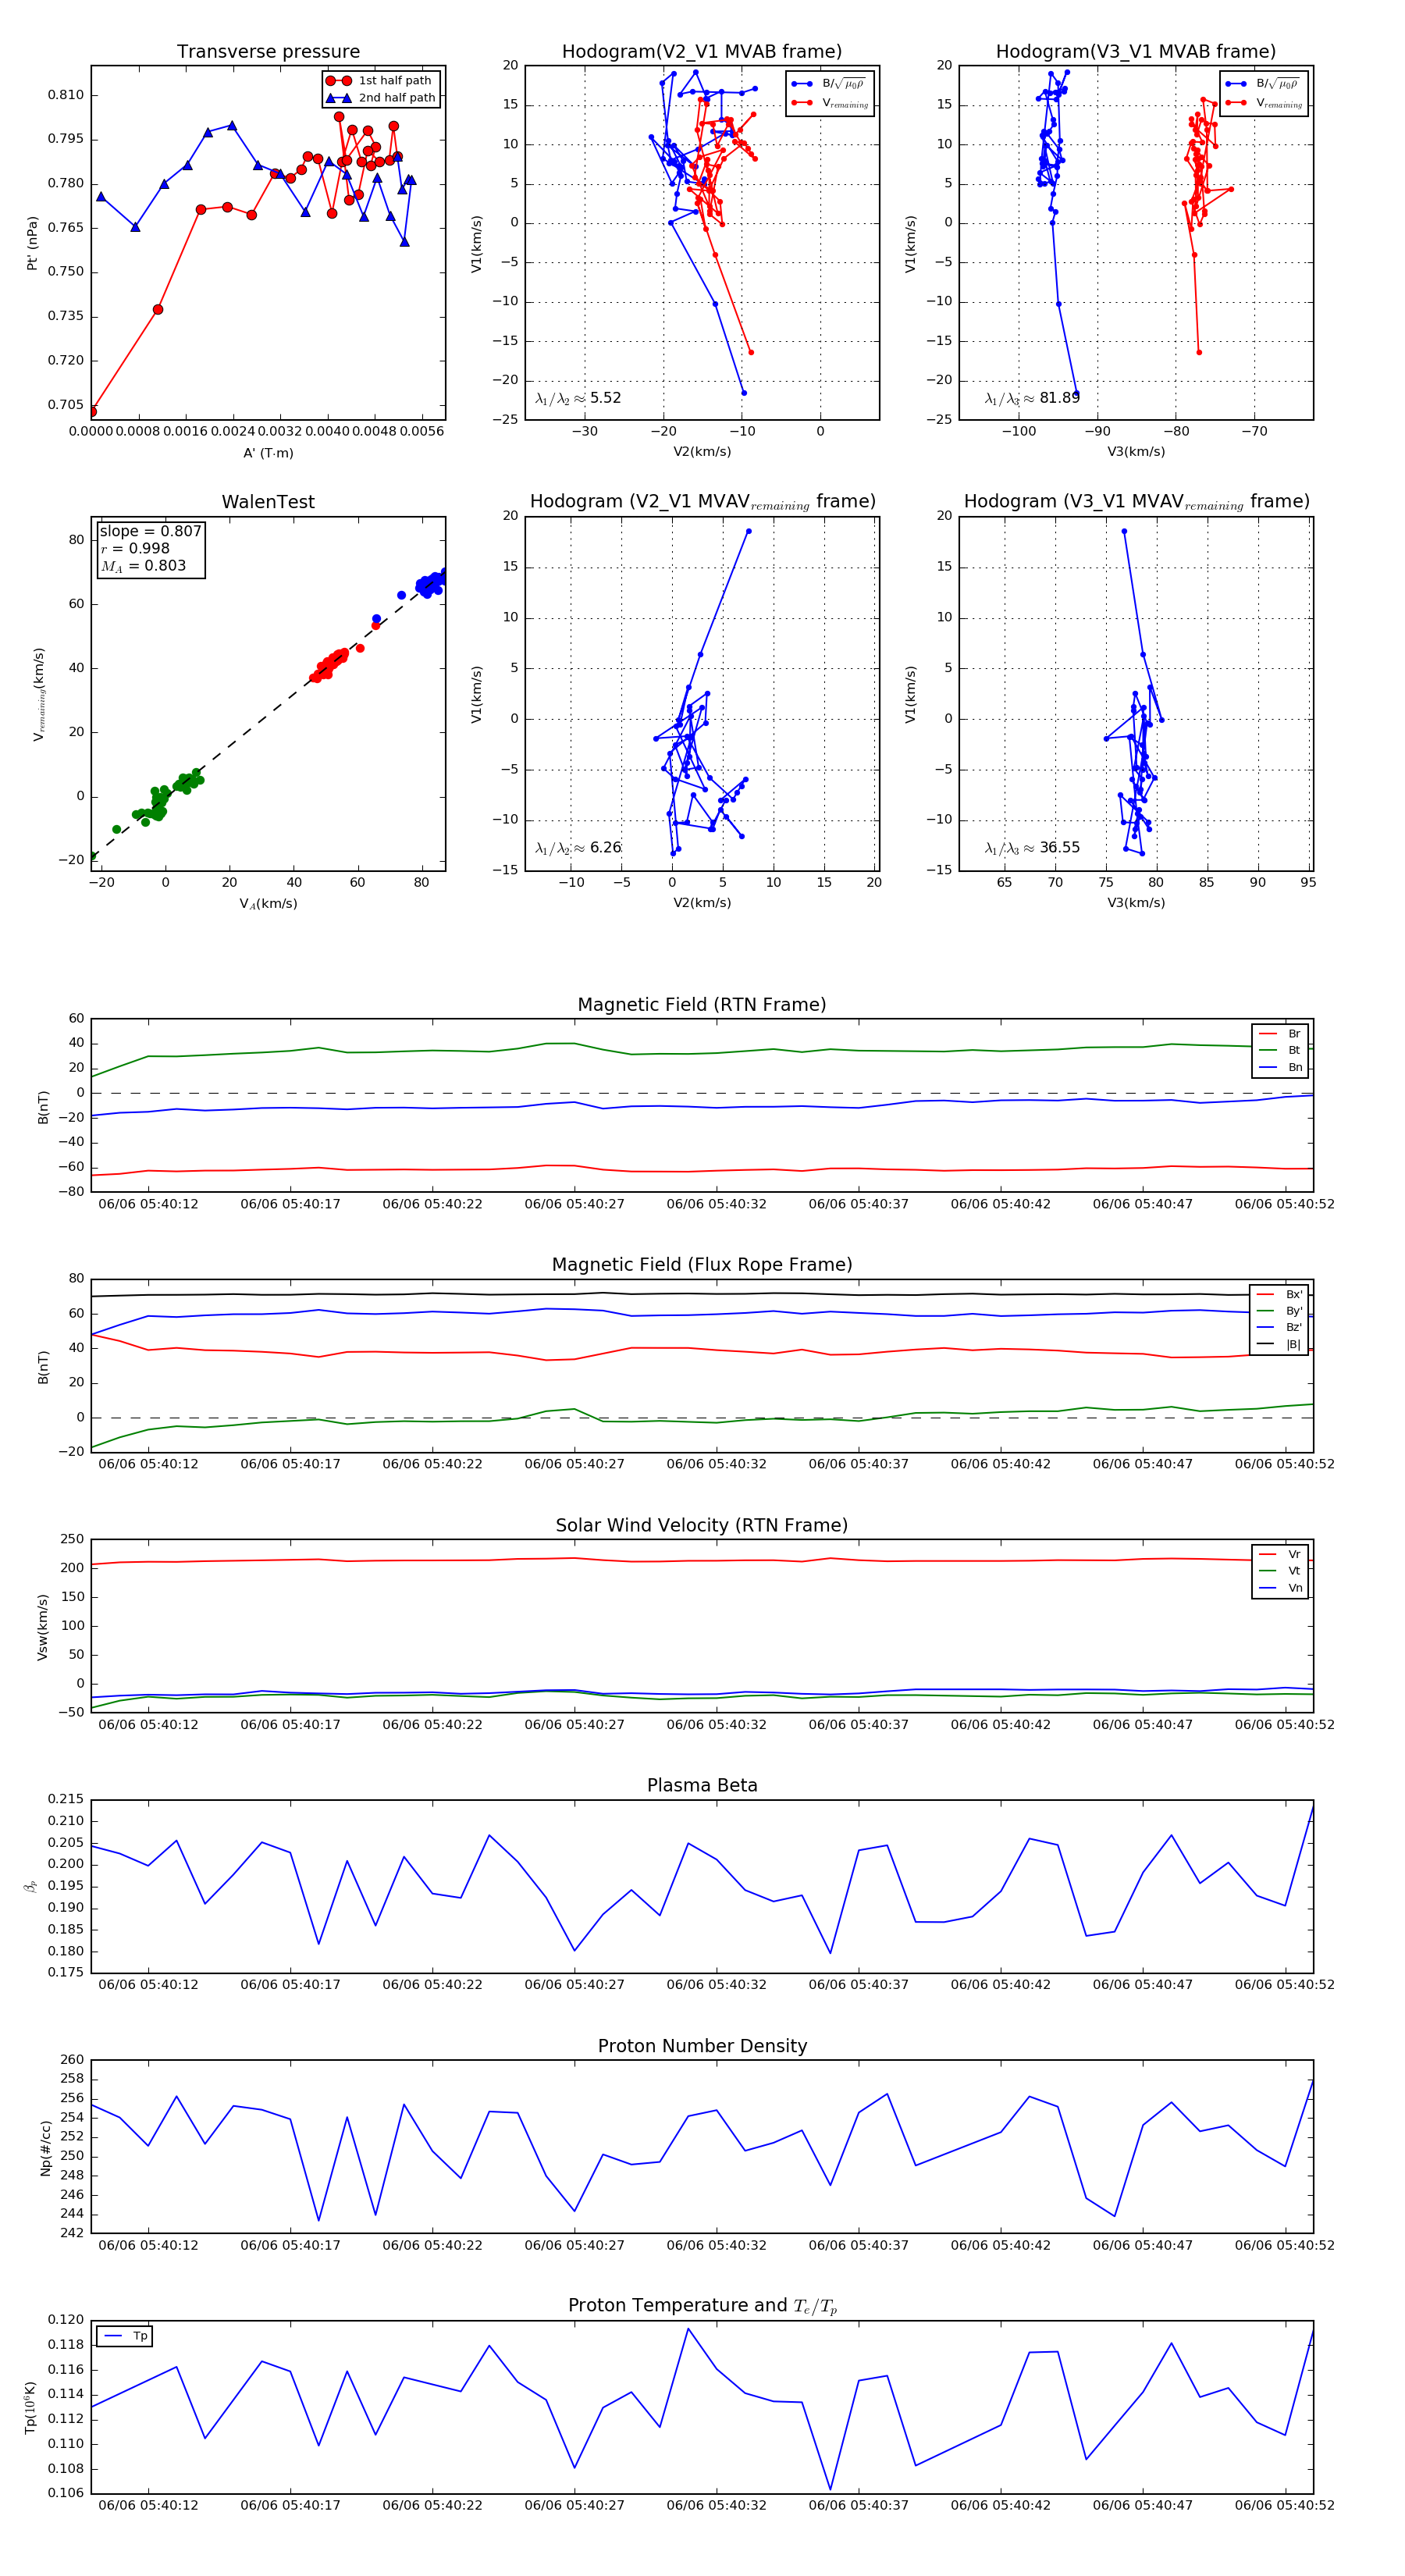Click the "A' (T·m)" axis label

[x=268, y=453]
